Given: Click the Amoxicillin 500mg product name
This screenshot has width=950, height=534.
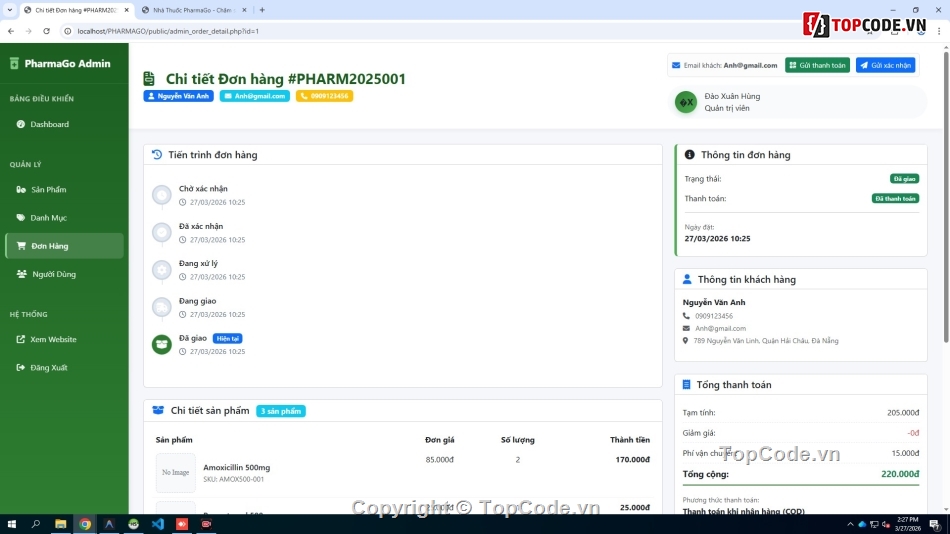Looking at the screenshot, I should (237, 467).
